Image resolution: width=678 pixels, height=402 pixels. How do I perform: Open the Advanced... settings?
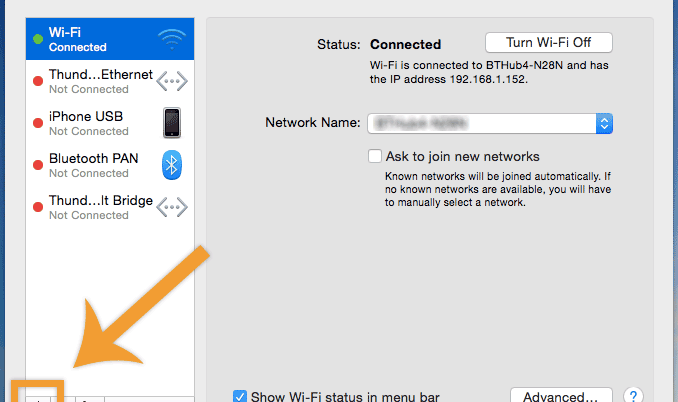click(560, 396)
